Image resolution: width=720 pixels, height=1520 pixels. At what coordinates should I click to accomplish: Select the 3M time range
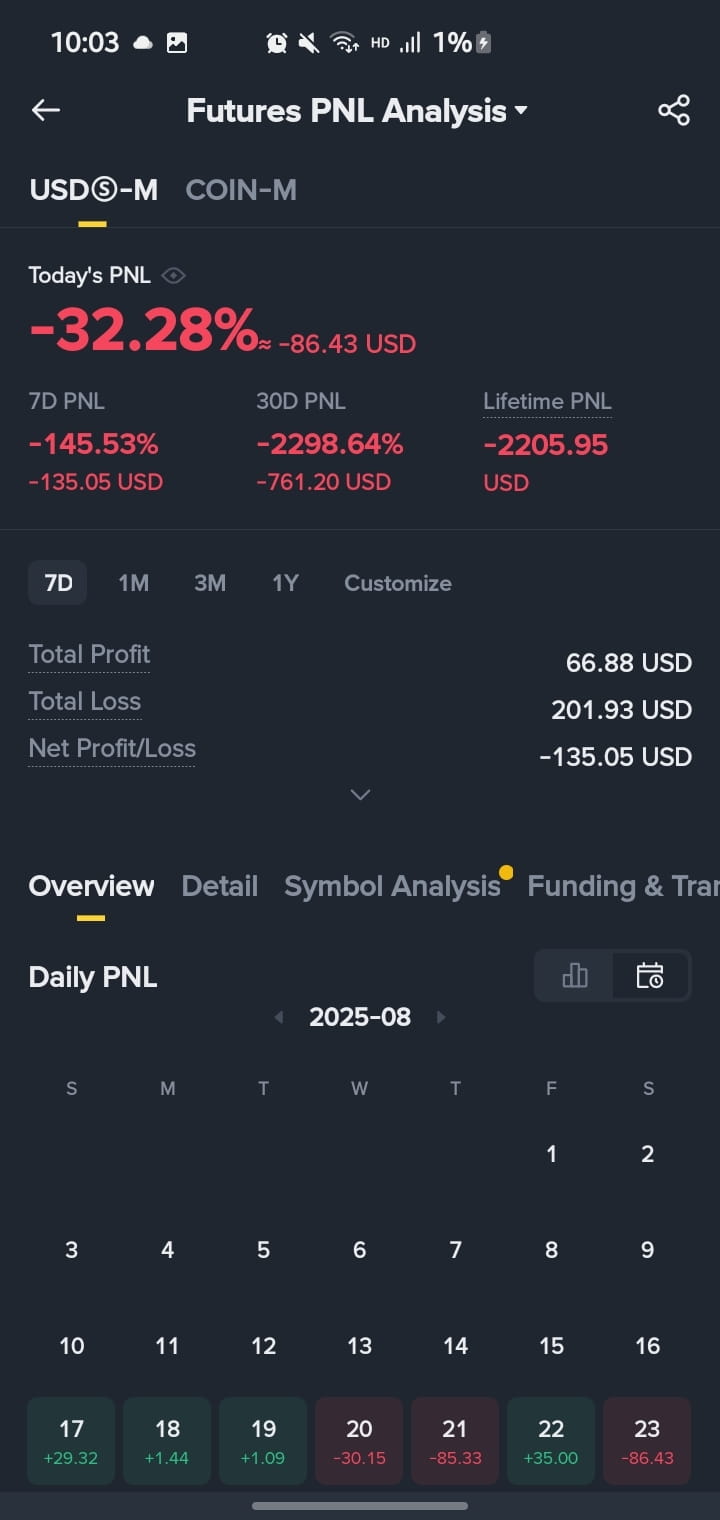(209, 583)
